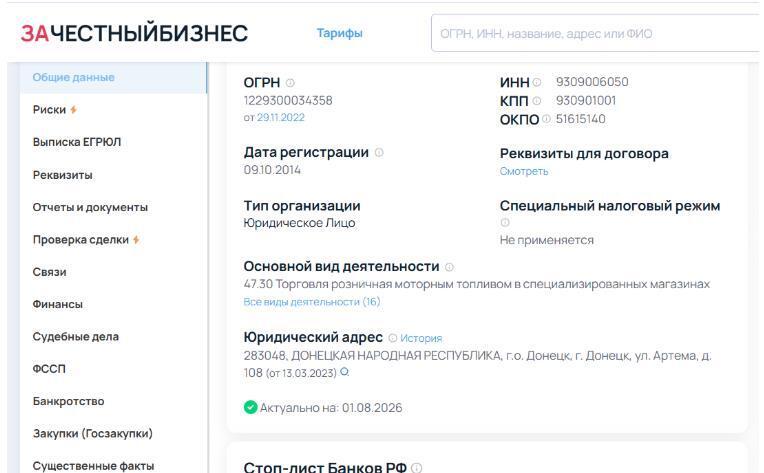This screenshot has height=473, width=764.
Task: Click the Юридическое Лицо text
Action: point(299,223)
